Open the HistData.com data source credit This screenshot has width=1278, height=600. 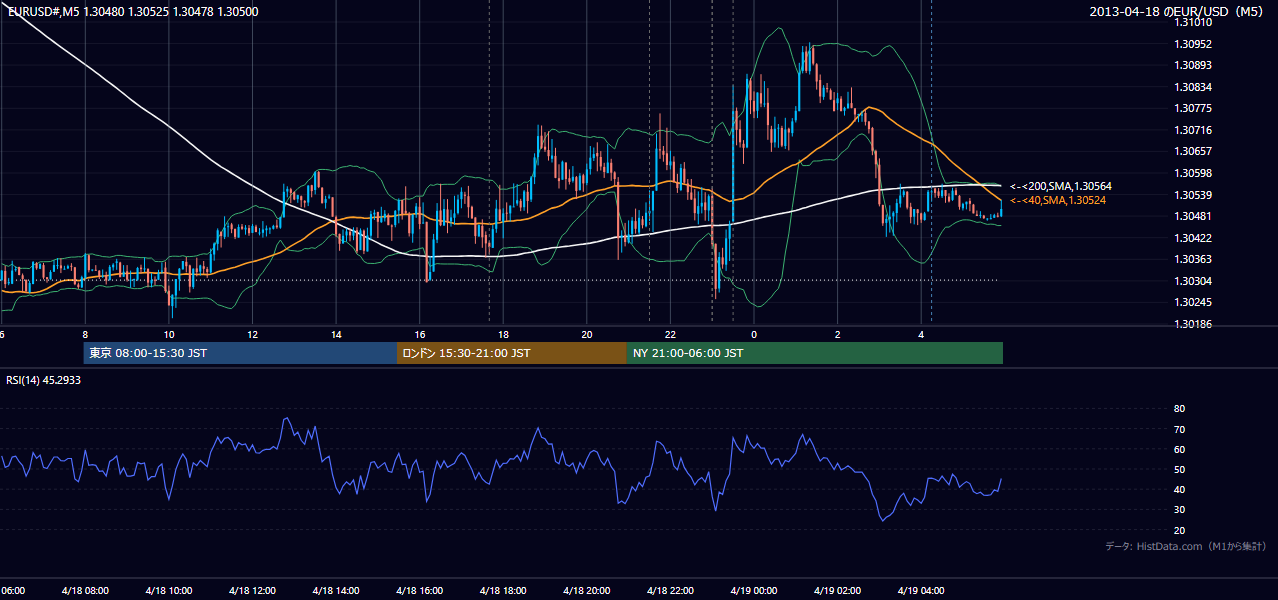(1186, 546)
